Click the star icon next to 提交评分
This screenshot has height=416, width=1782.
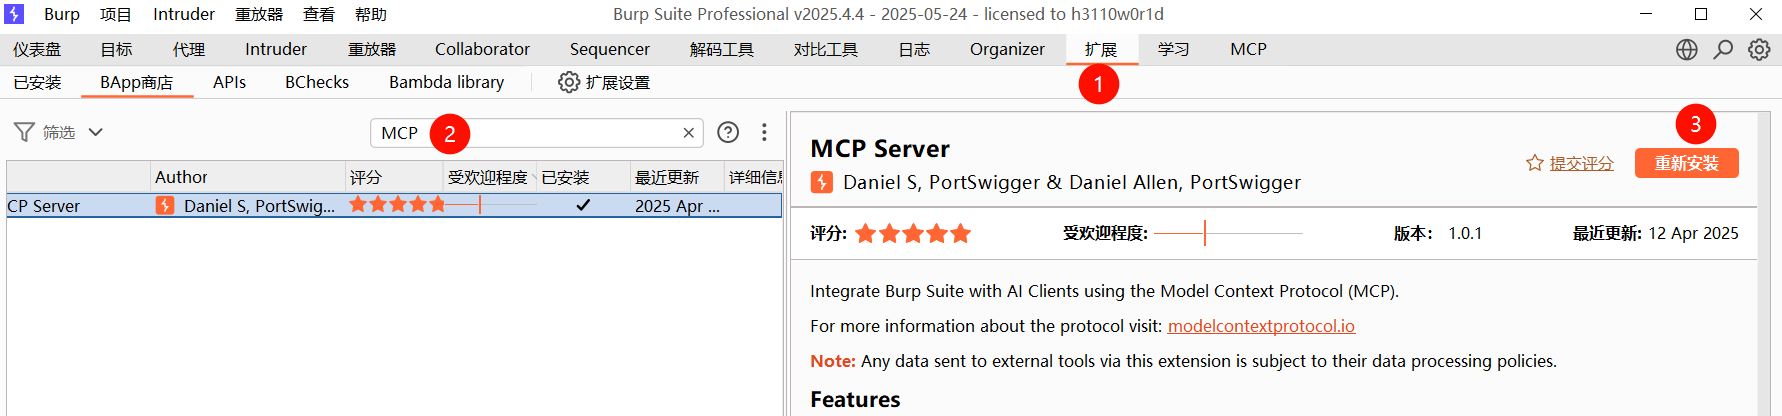click(x=1535, y=163)
